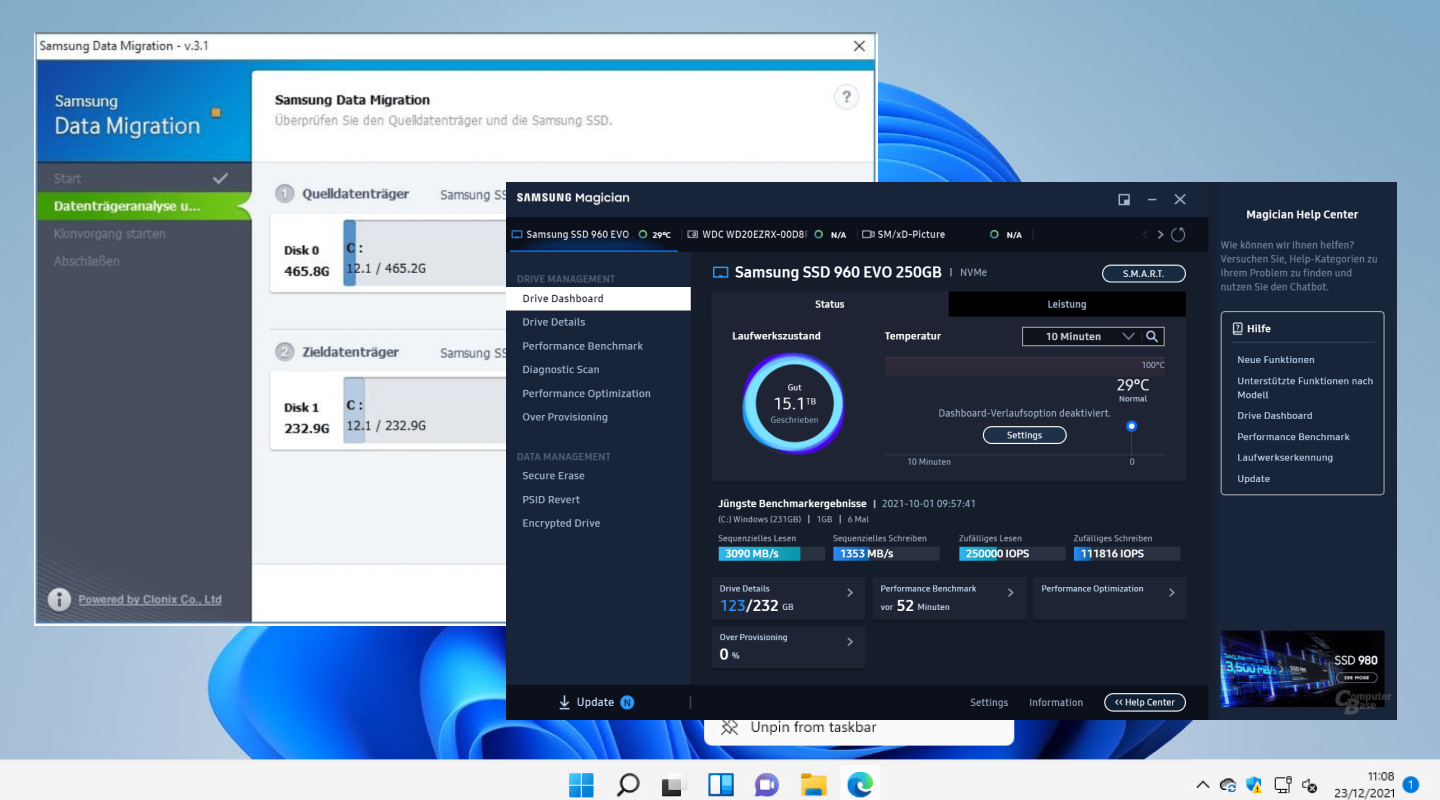Click the muted volume tray icon
1440x800 pixels.
tap(1310, 786)
